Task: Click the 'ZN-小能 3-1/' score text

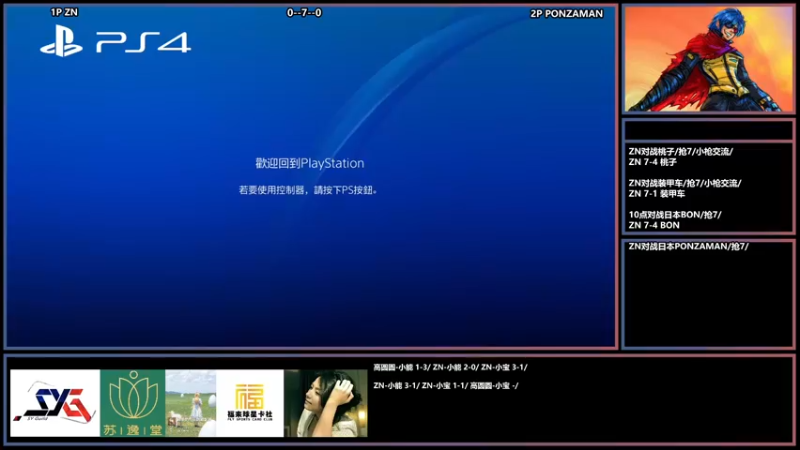Action: pos(396,386)
